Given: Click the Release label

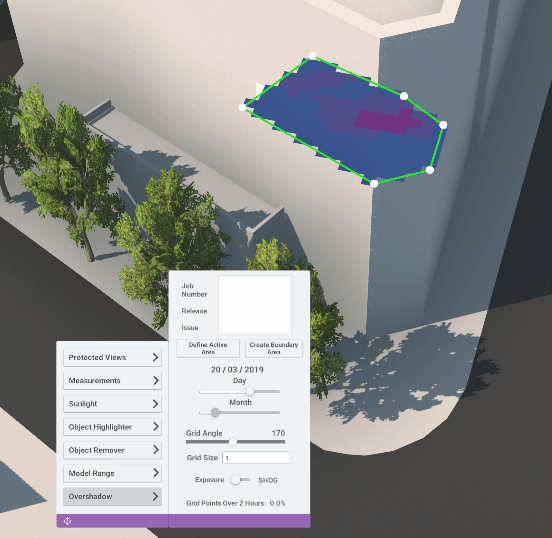Looking at the screenshot, I should click(x=194, y=311).
